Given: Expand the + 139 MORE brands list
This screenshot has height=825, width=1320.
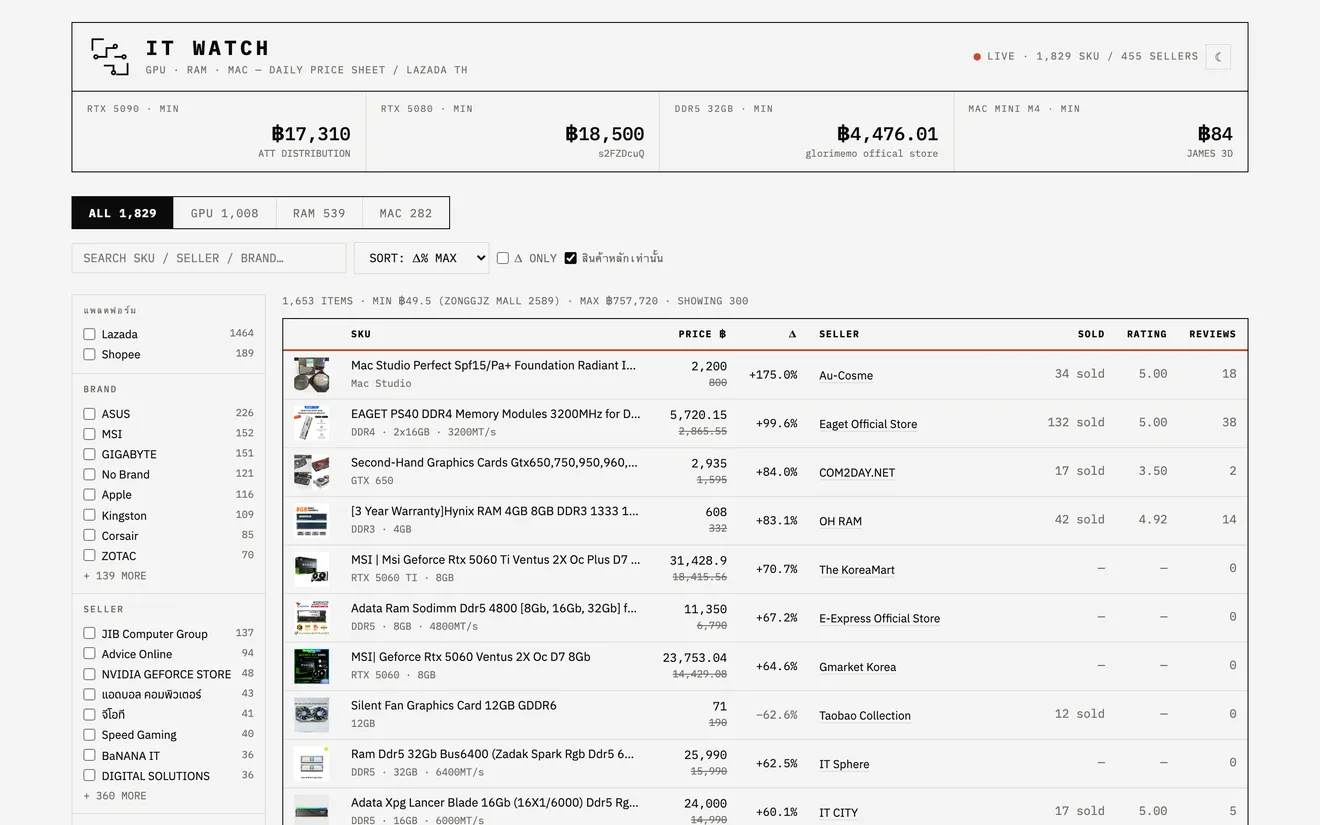Looking at the screenshot, I should [x=115, y=576].
